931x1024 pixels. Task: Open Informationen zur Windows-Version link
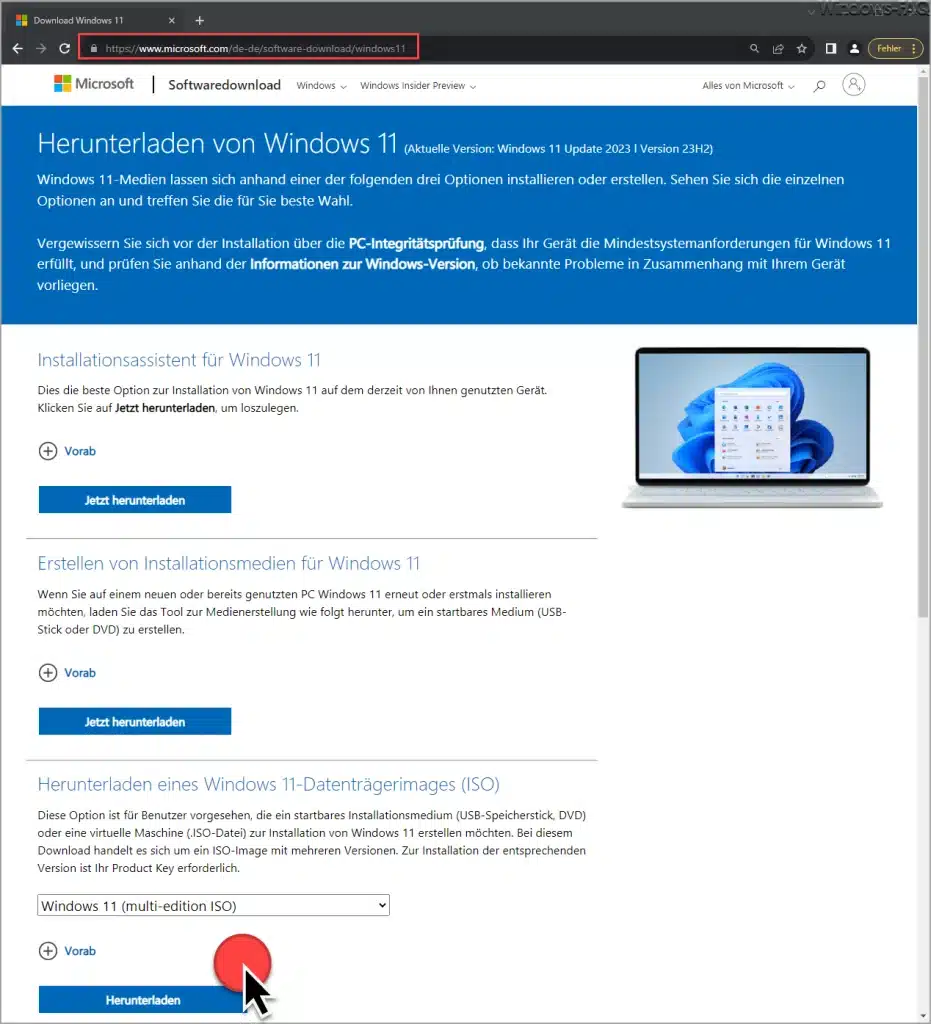coord(362,264)
